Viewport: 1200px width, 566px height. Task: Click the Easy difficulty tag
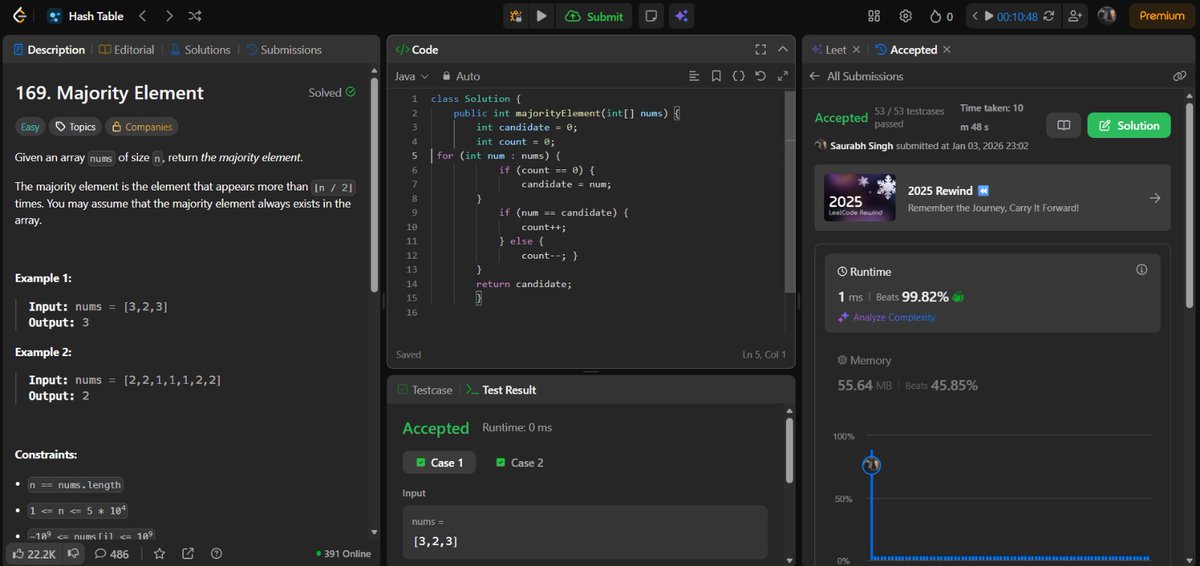(30, 127)
